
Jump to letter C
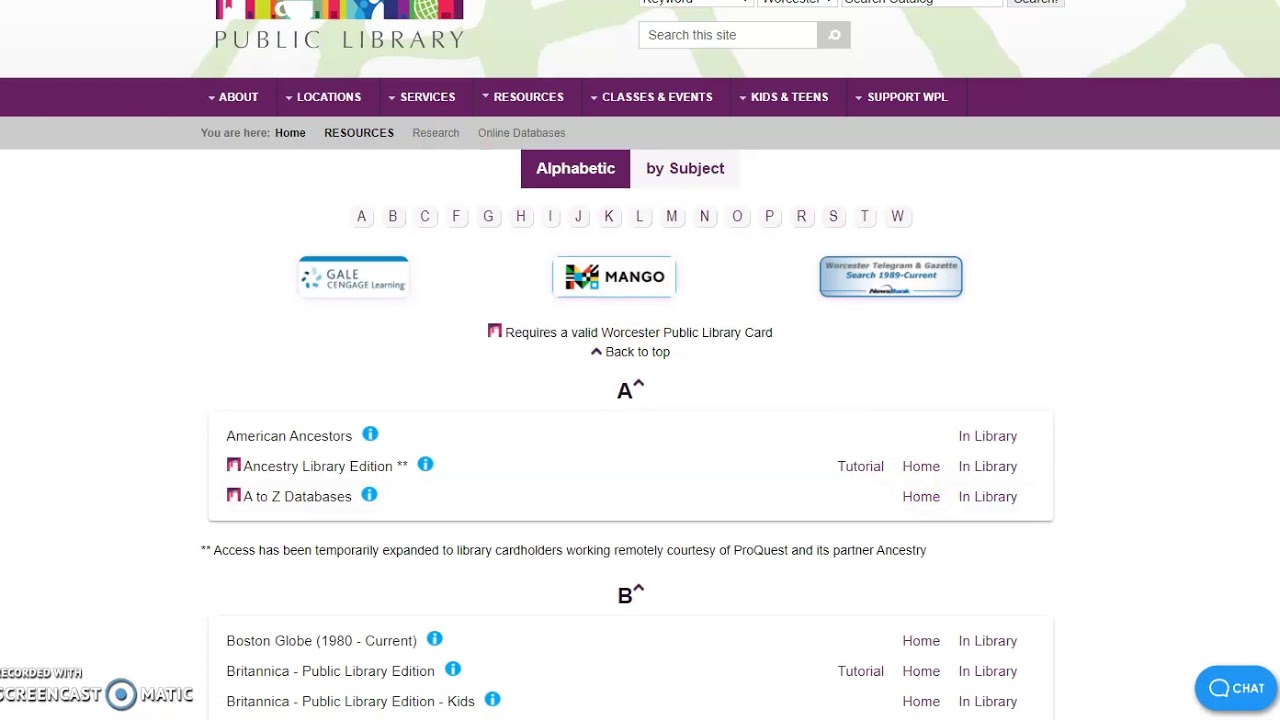click(x=425, y=216)
